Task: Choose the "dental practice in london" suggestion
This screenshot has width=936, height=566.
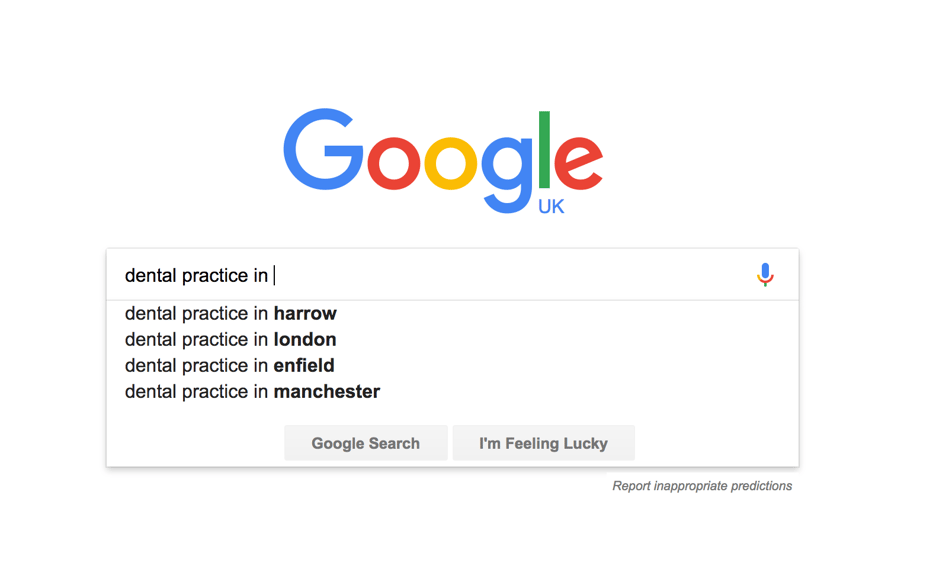Action: tap(231, 339)
